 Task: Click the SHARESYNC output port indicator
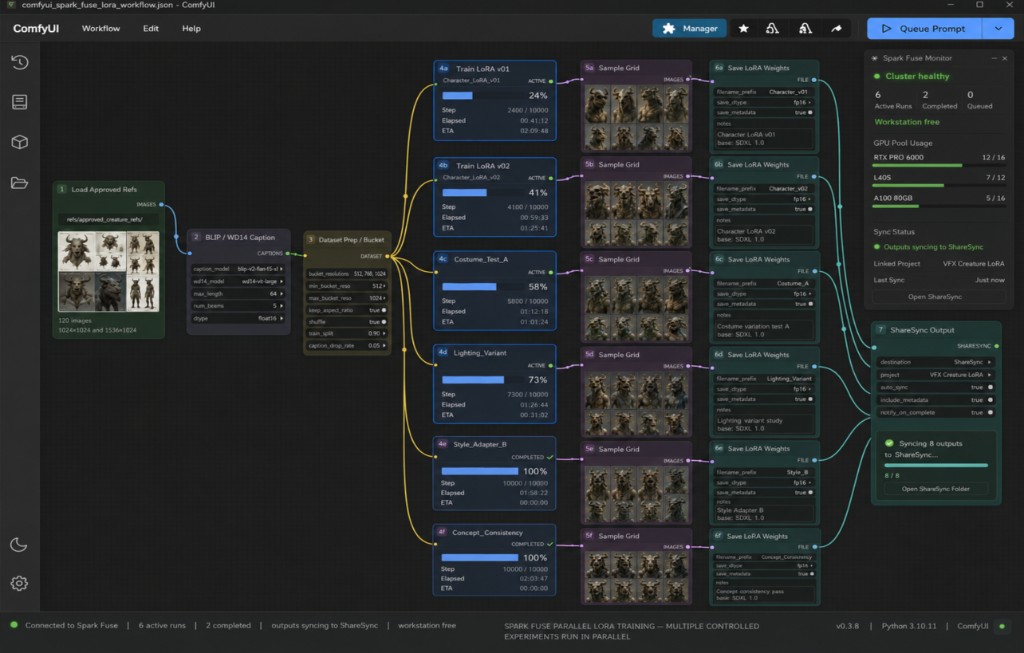pos(997,346)
